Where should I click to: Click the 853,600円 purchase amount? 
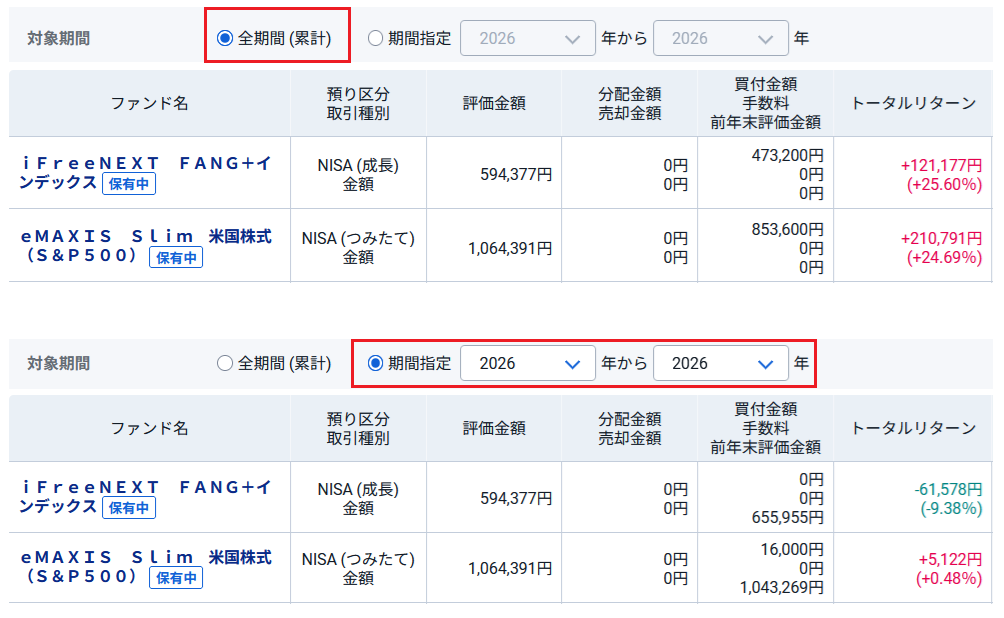click(787, 229)
